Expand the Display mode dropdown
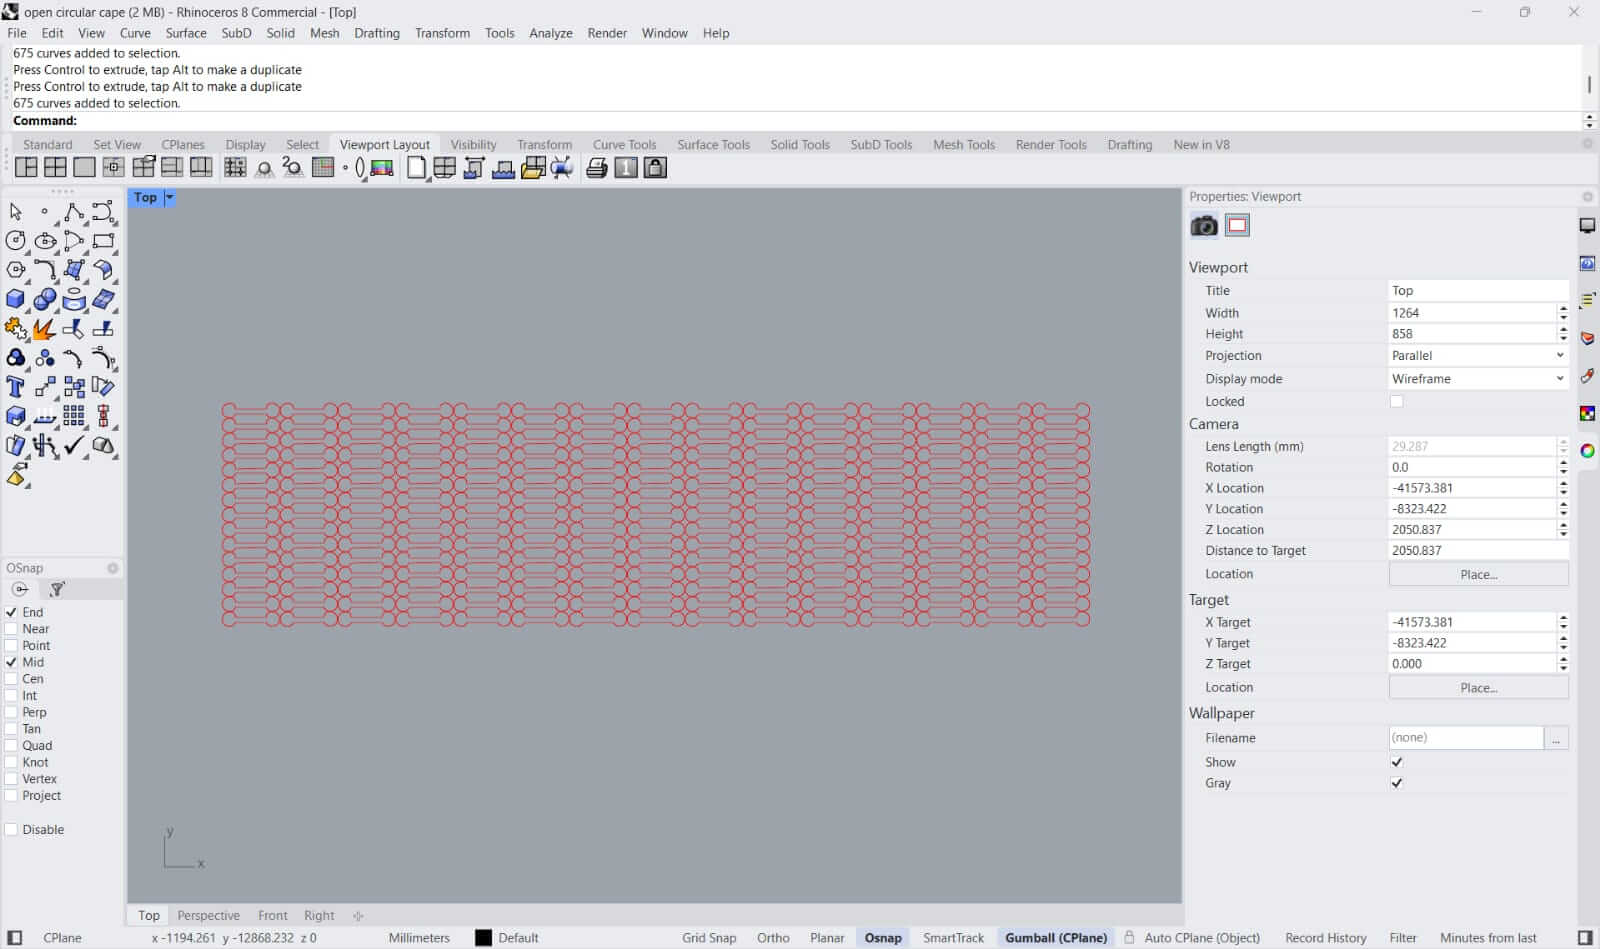The height and width of the screenshot is (949, 1600). click(1477, 379)
